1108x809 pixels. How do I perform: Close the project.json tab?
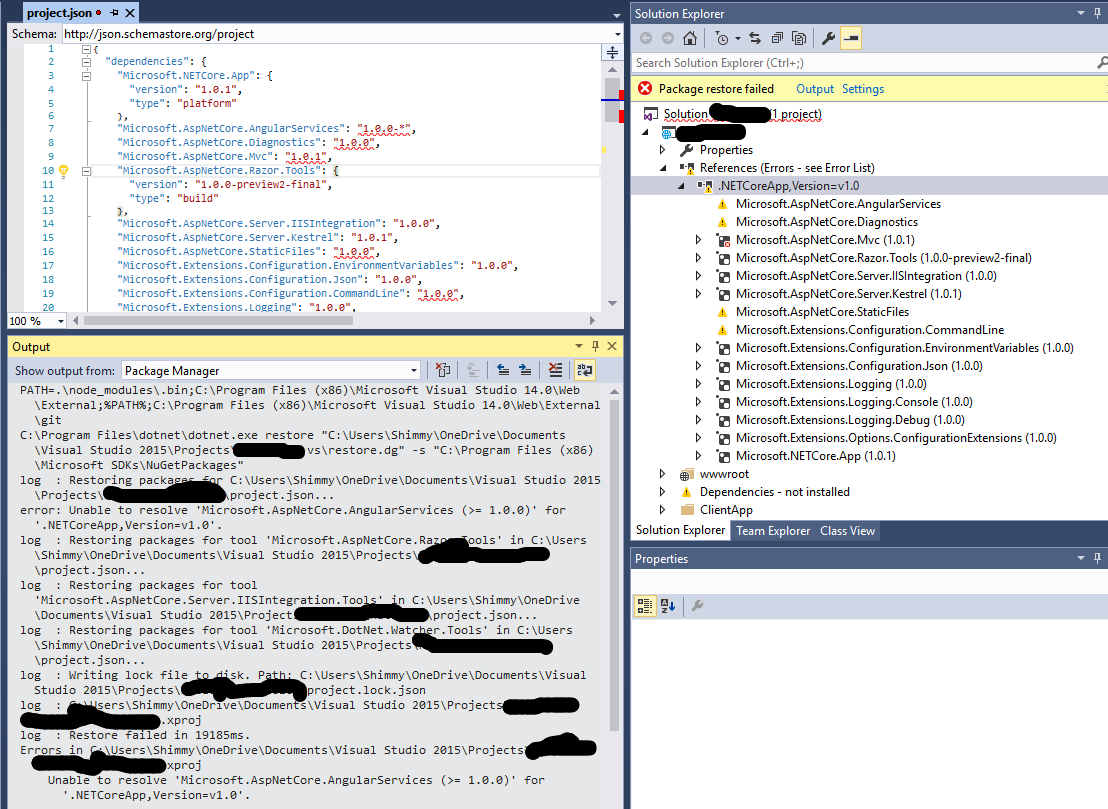[130, 13]
